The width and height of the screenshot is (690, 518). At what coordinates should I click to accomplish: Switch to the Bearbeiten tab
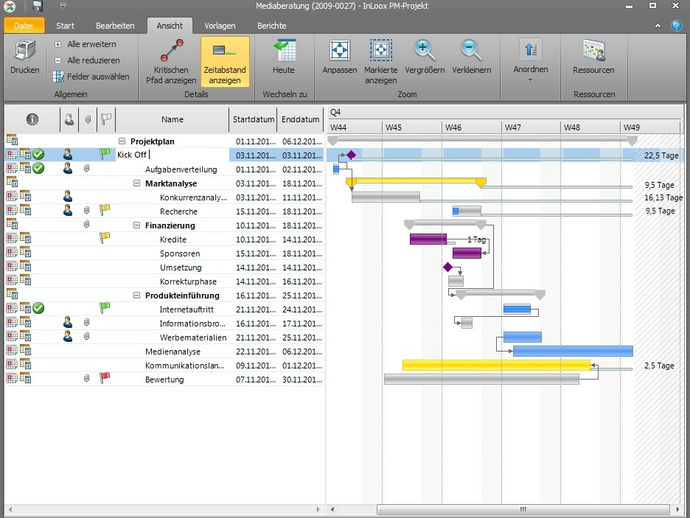pos(115,26)
